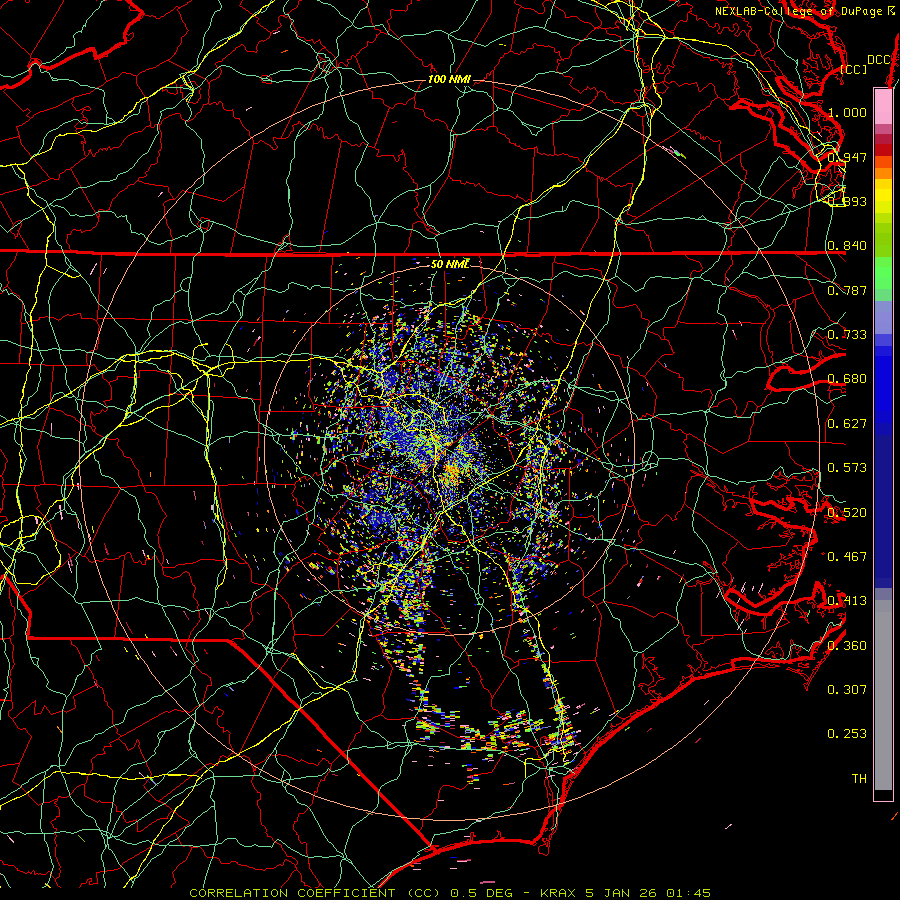This screenshot has width=900, height=900.
Task: Select the 0.360 scale value
Action: [847, 646]
